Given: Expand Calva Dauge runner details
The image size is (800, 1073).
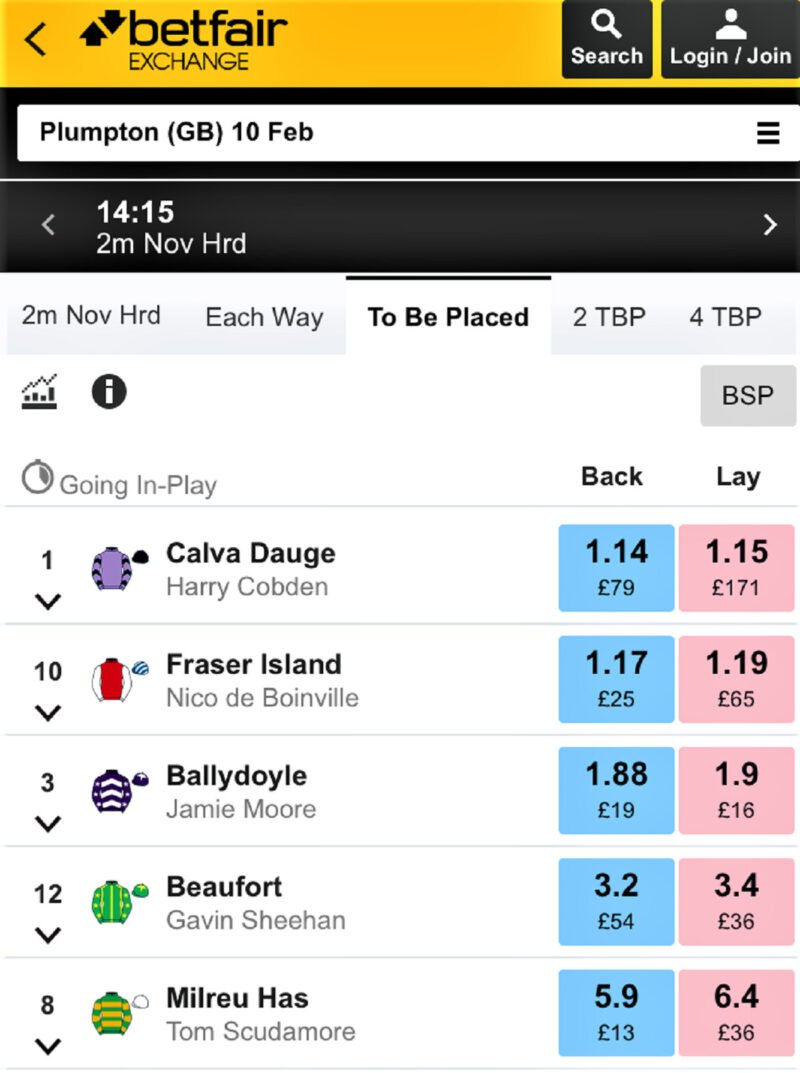Looking at the screenshot, I should [x=46, y=601].
